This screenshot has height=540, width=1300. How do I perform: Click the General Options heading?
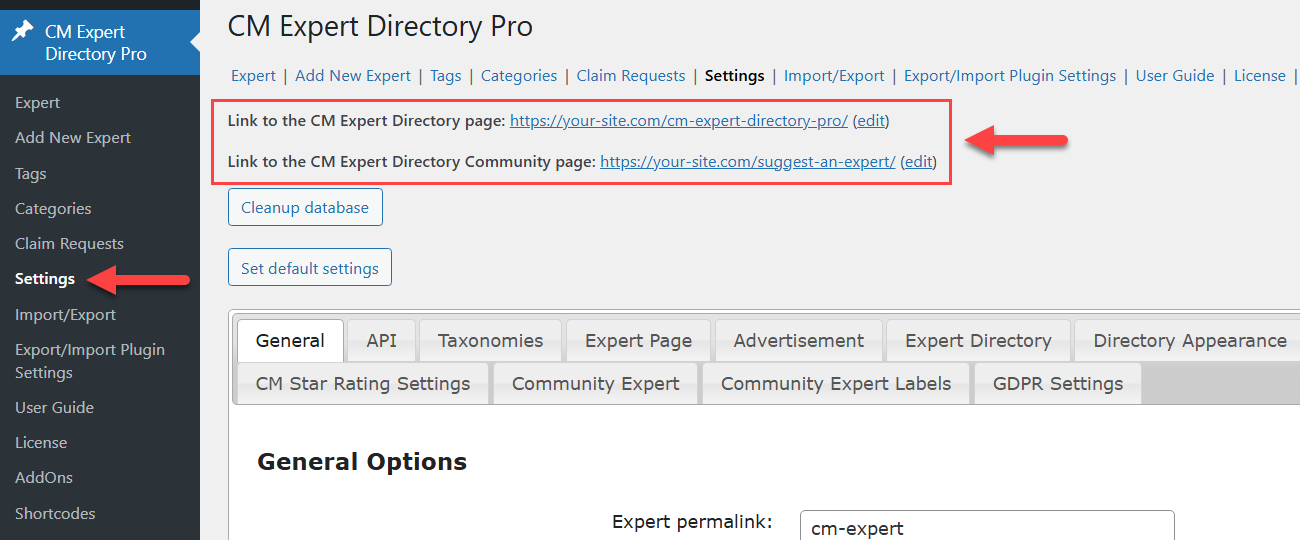[362, 462]
